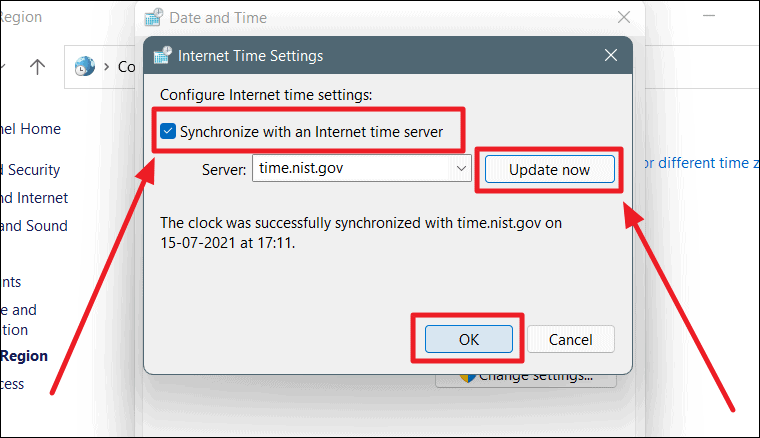The image size is (760, 438).
Task: Open Hardware and Sound category link
Action: pyautogui.click(x=33, y=226)
